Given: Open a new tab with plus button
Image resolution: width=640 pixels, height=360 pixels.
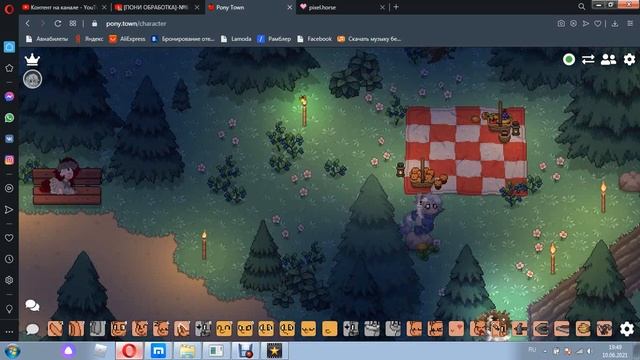Looking at the screenshot, I should tap(396, 7).
